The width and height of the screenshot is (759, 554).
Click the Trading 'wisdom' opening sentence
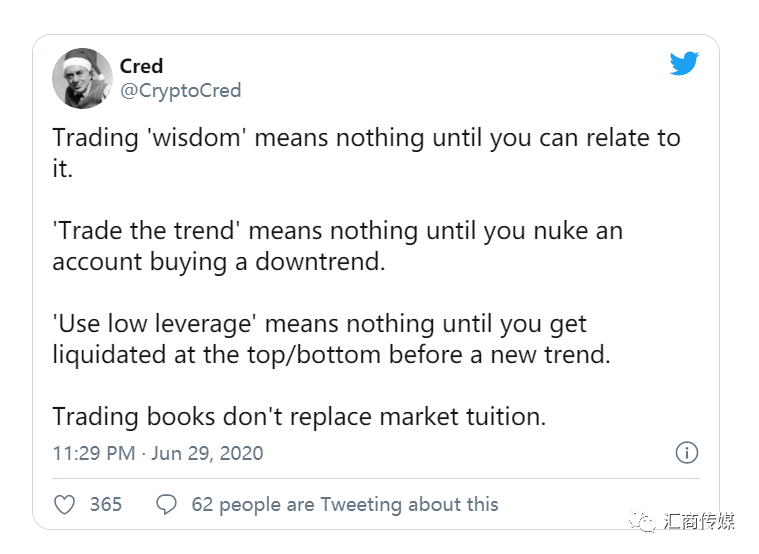366,138
